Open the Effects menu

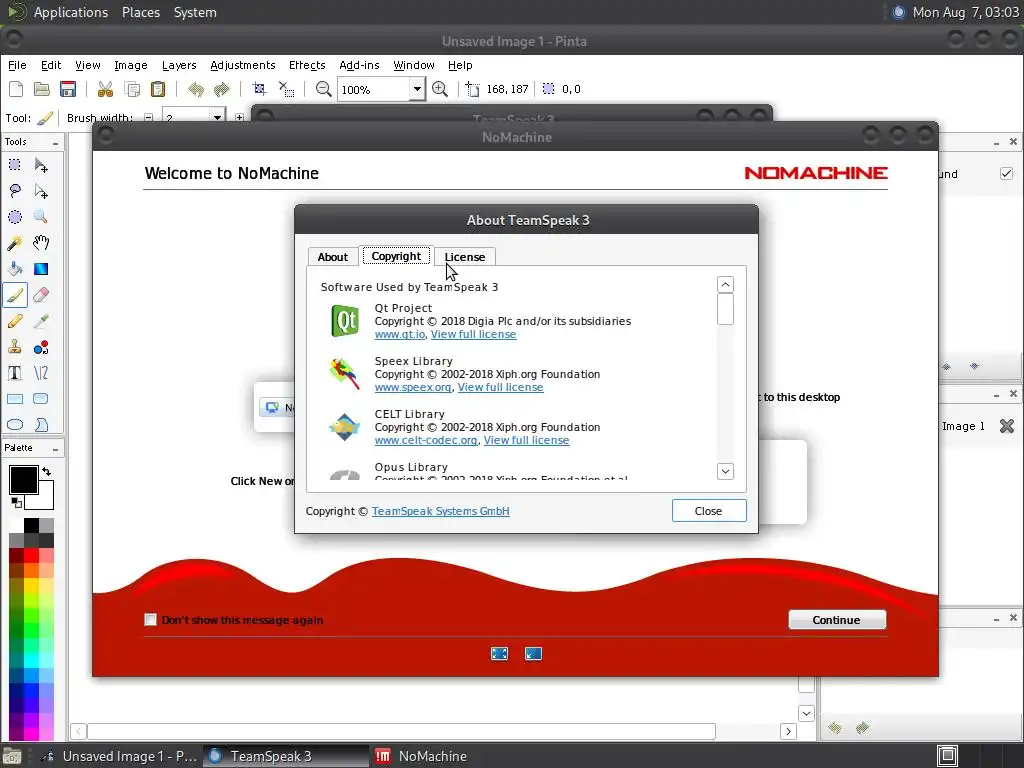(x=307, y=65)
